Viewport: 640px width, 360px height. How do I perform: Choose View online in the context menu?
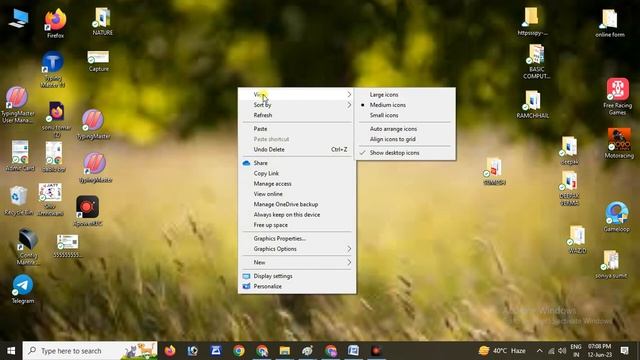coord(297,194)
